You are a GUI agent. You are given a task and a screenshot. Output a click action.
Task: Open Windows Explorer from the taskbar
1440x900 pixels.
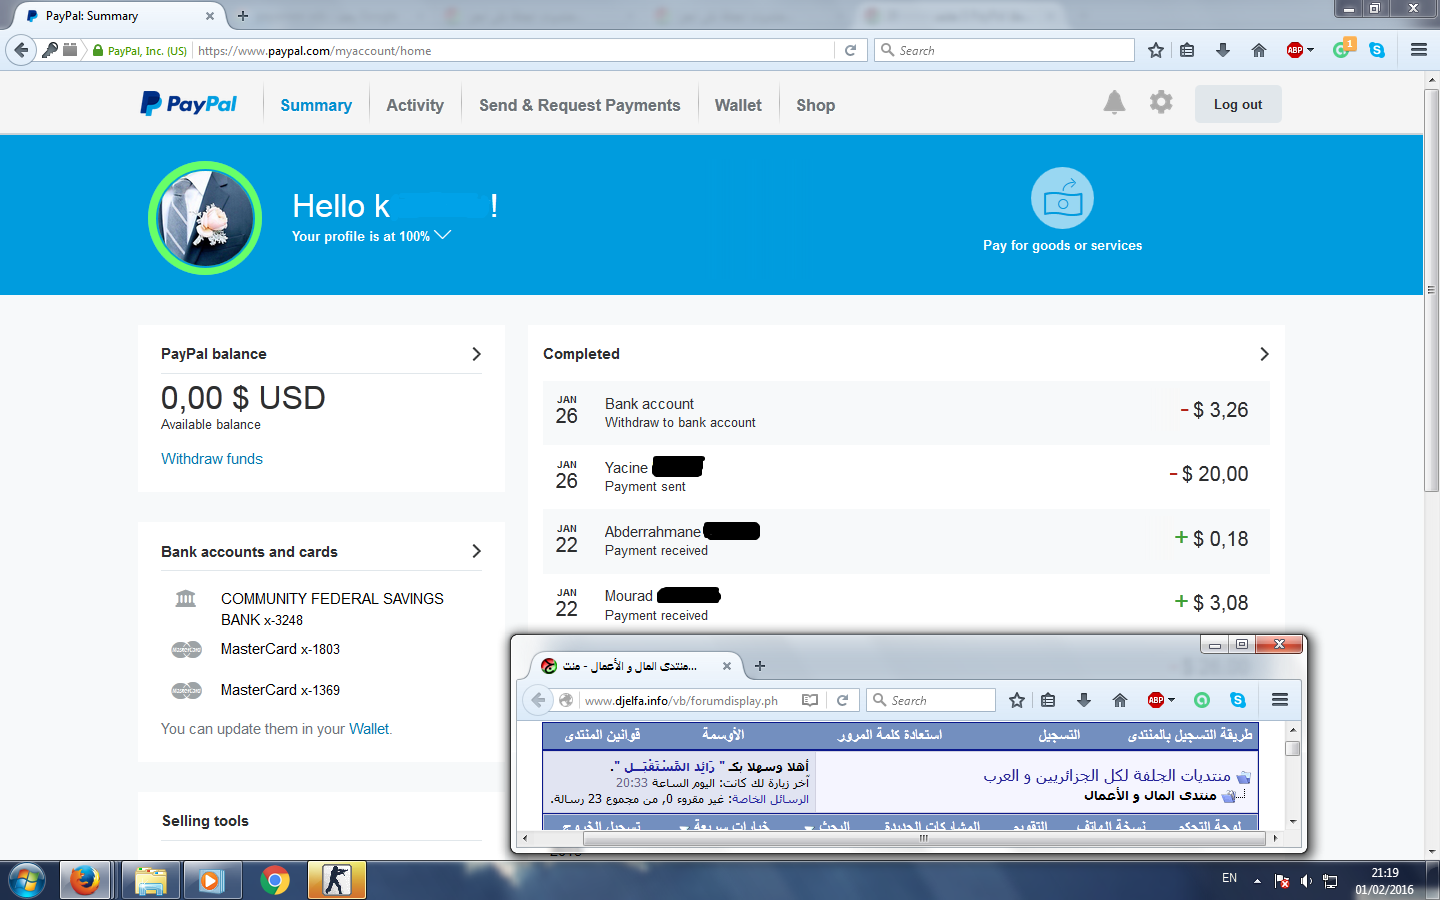[150, 881]
